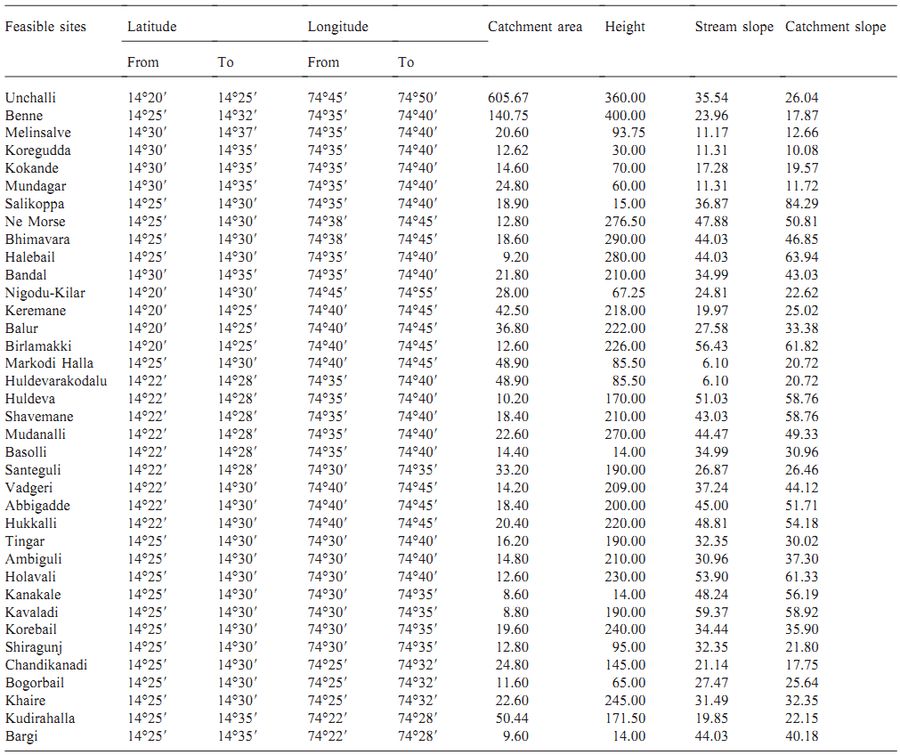900x755 pixels.
Task: Select the Stream slope column header
Action: click(x=734, y=27)
